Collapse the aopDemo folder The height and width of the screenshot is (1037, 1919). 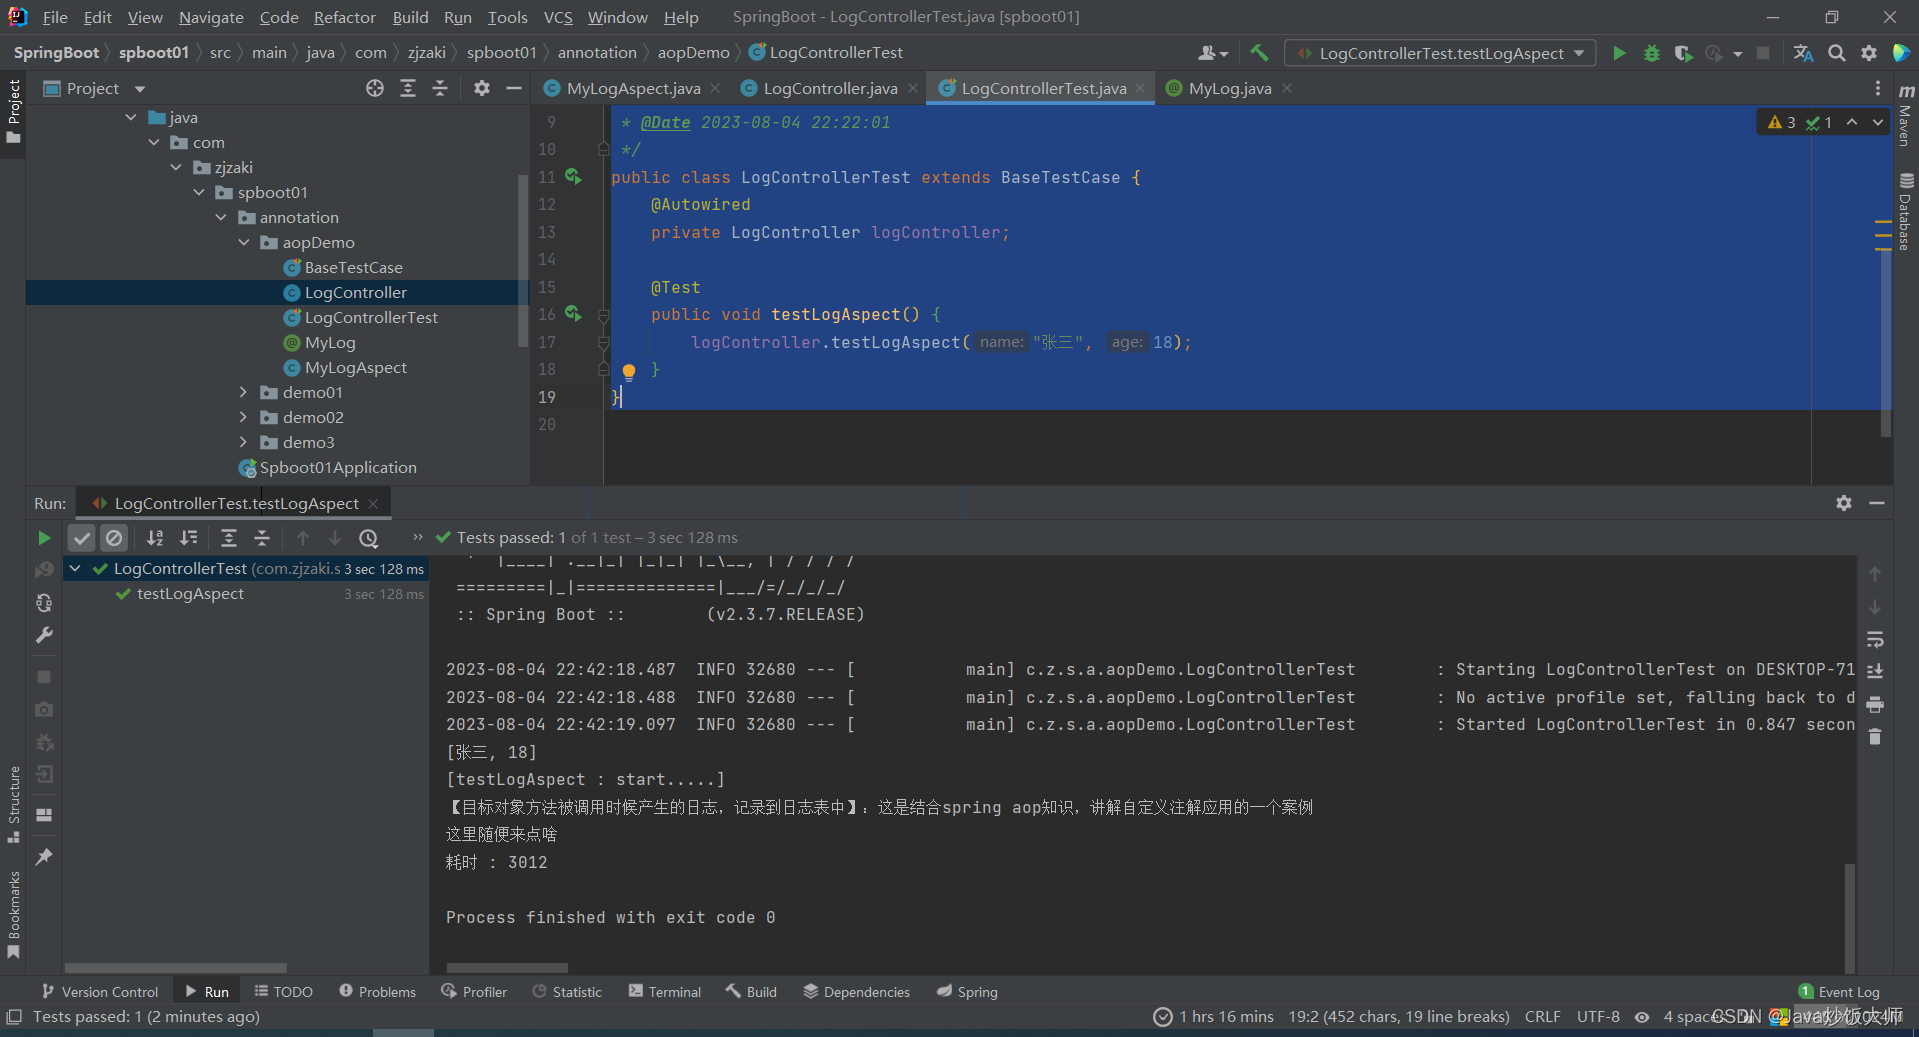coord(243,242)
